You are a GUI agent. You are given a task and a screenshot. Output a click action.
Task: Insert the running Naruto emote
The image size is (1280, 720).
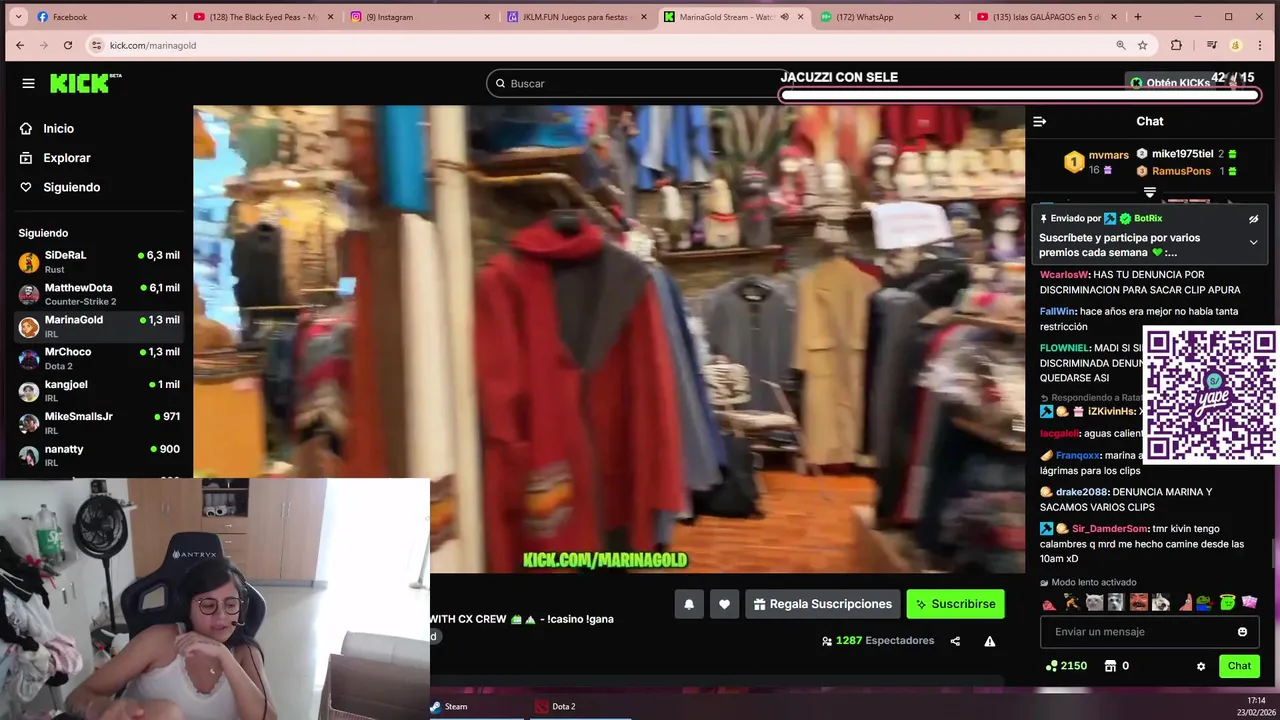pos(1071,602)
